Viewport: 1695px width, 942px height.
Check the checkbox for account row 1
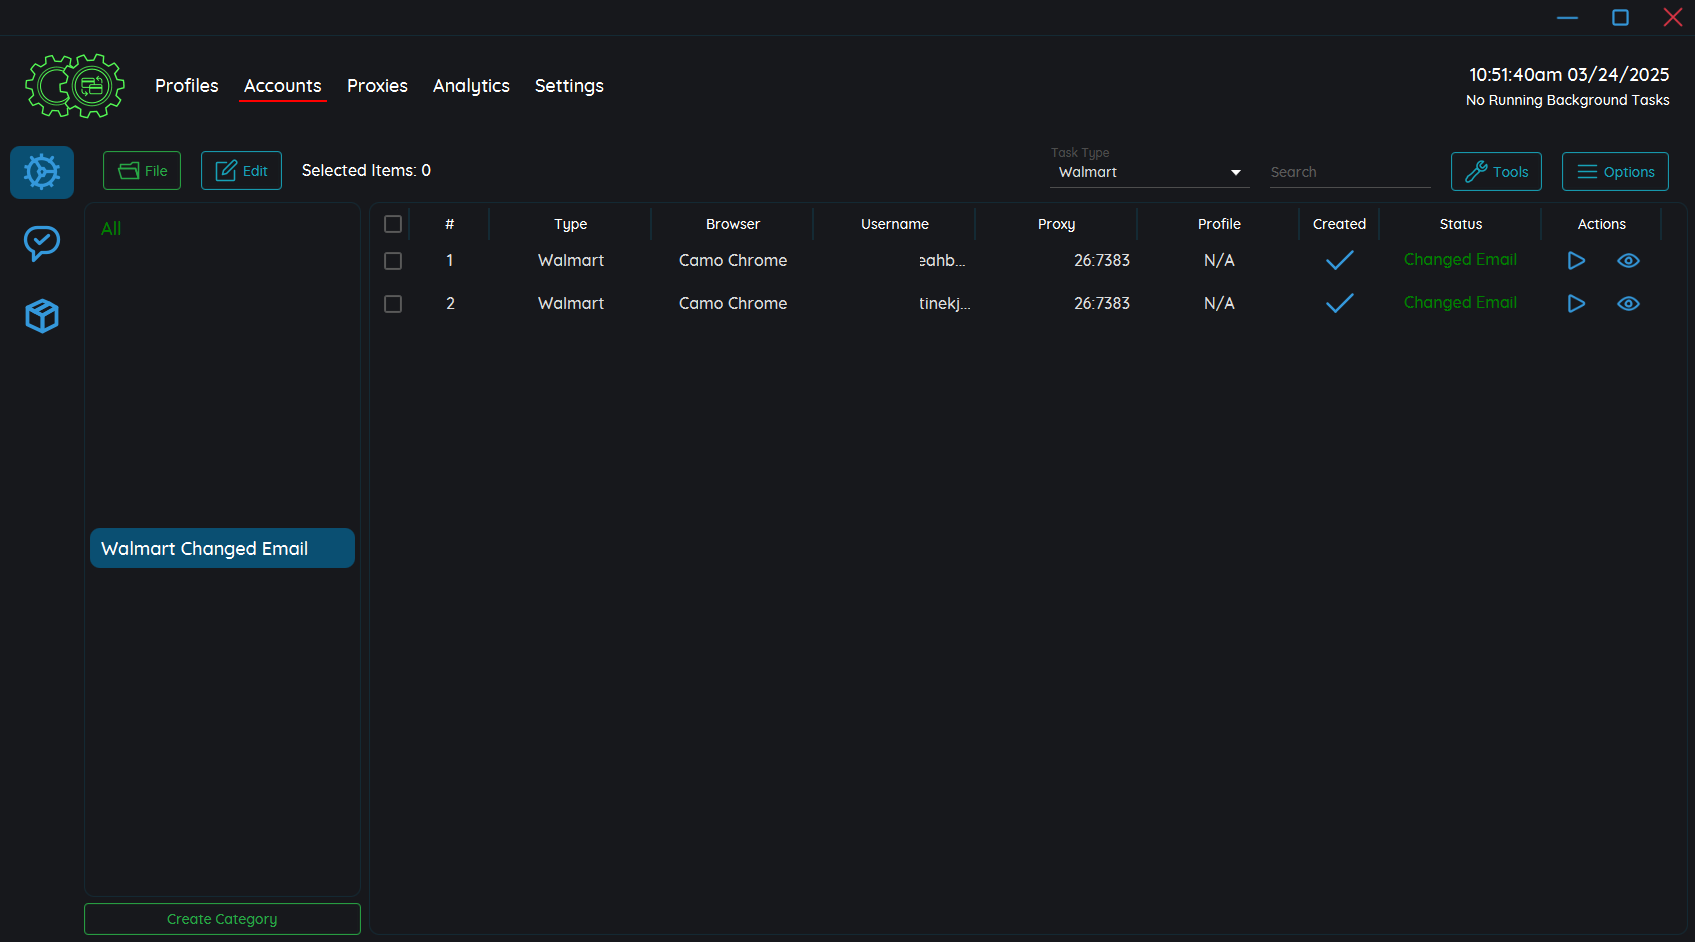[393, 261]
